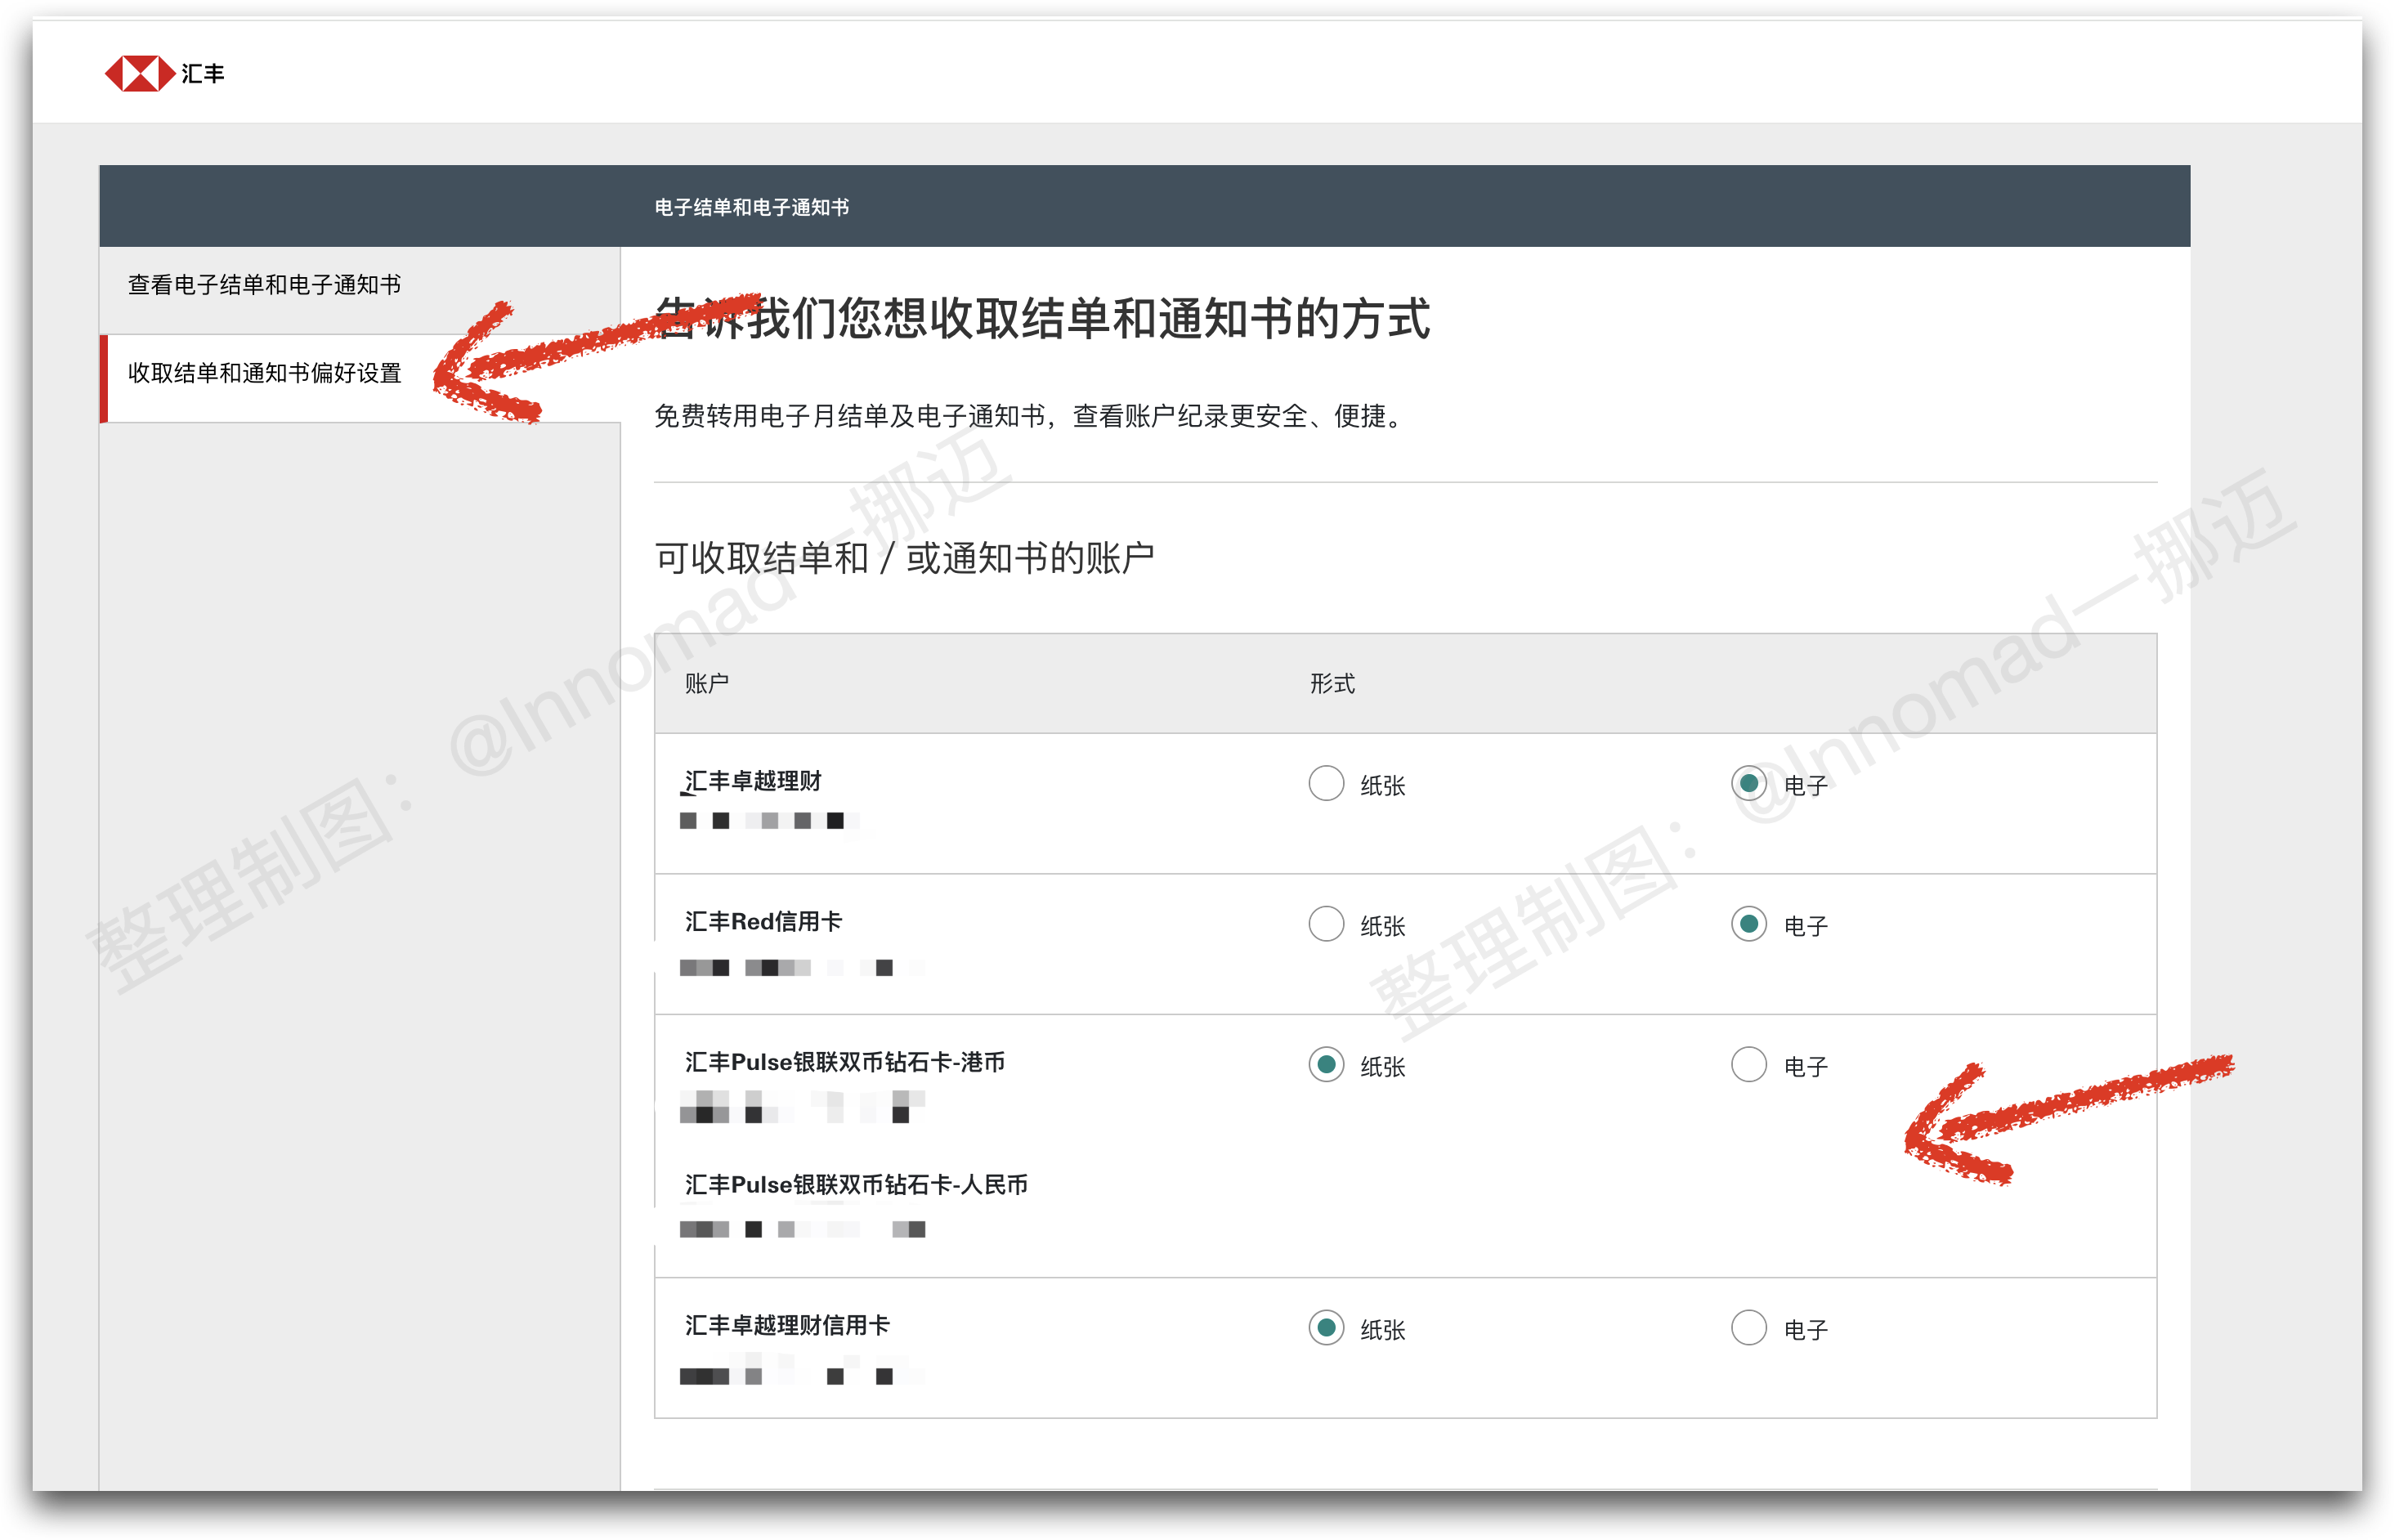The height and width of the screenshot is (1540, 2395).
Task: Click the 免费转用电子月结单 description line
Action: tap(1031, 416)
